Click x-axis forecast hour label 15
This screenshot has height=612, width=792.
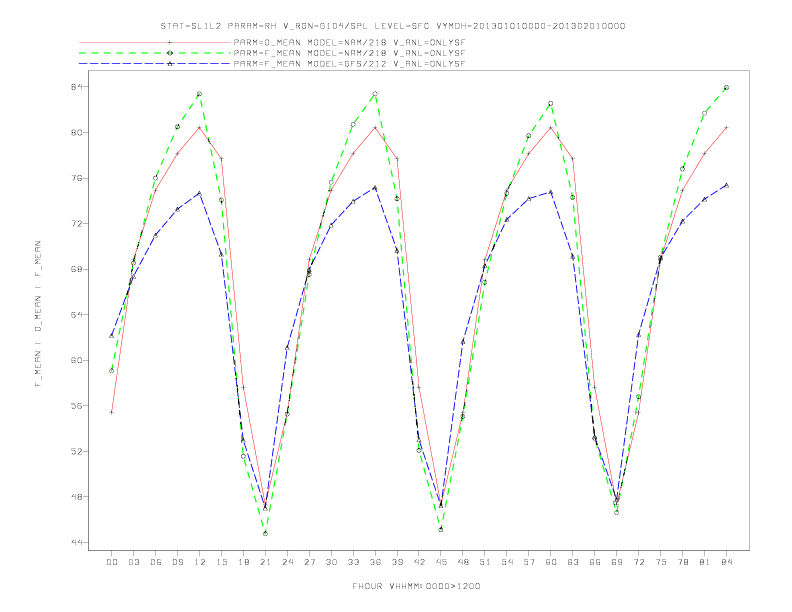click(221, 562)
